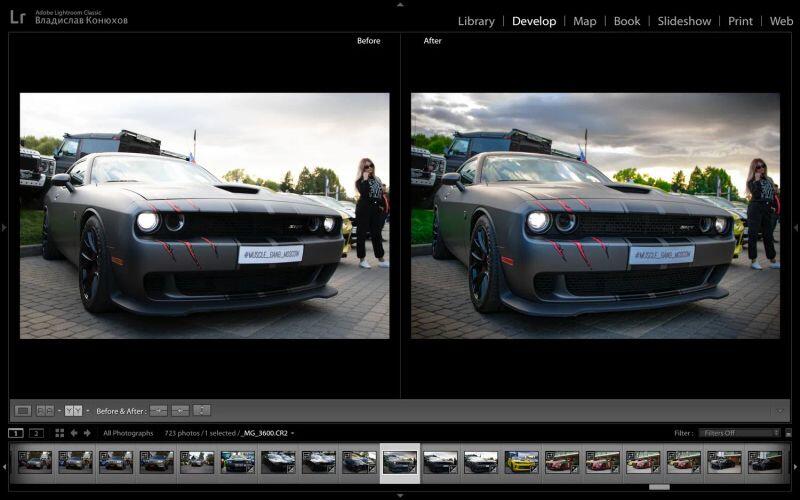Switch to the Library module
This screenshot has height=500, width=800.
(x=476, y=21)
